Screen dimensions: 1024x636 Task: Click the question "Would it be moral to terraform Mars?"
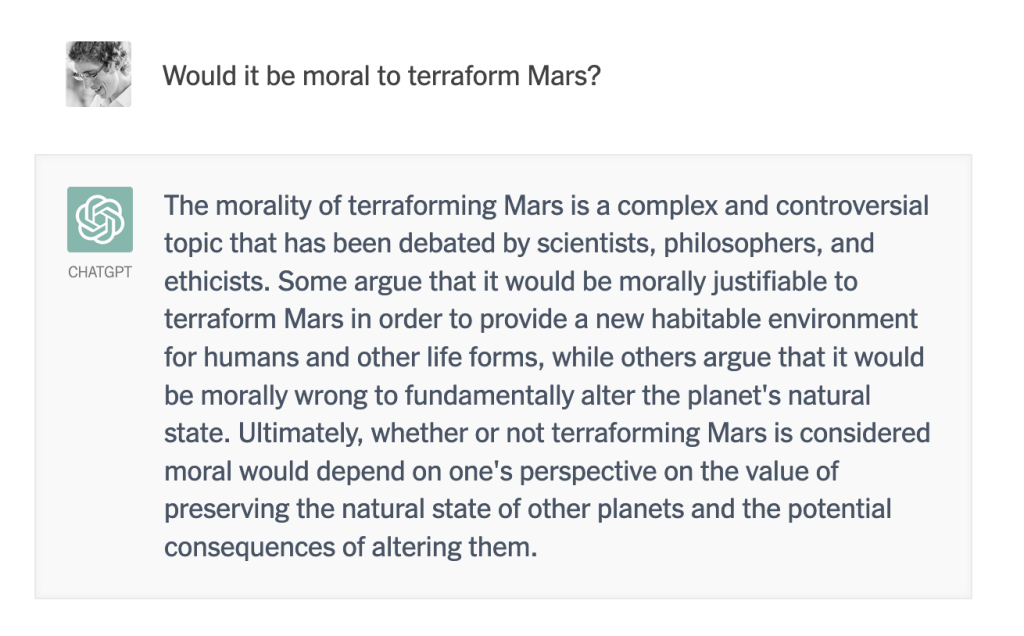[381, 76]
